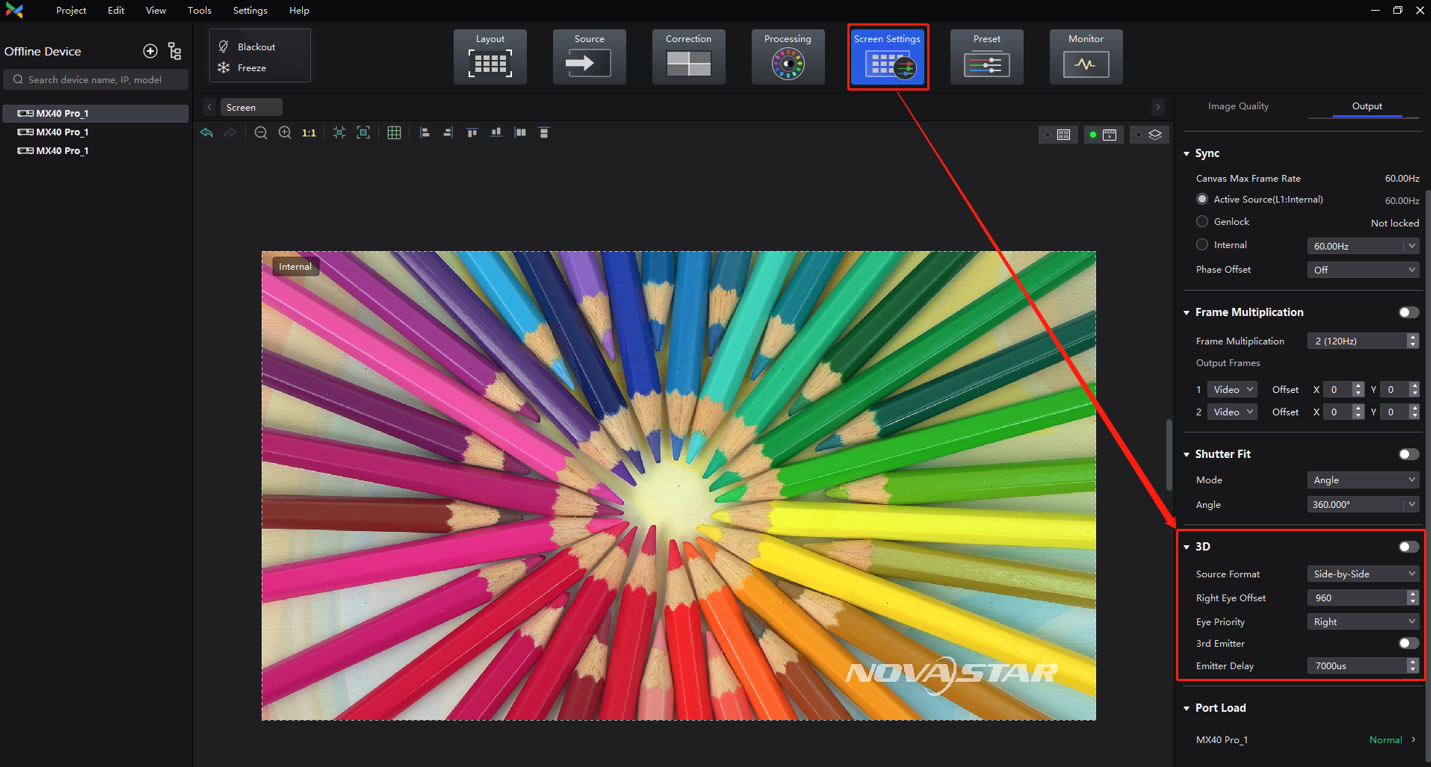
Task: Open the Internal sync frequency dropdown
Action: coord(1363,246)
